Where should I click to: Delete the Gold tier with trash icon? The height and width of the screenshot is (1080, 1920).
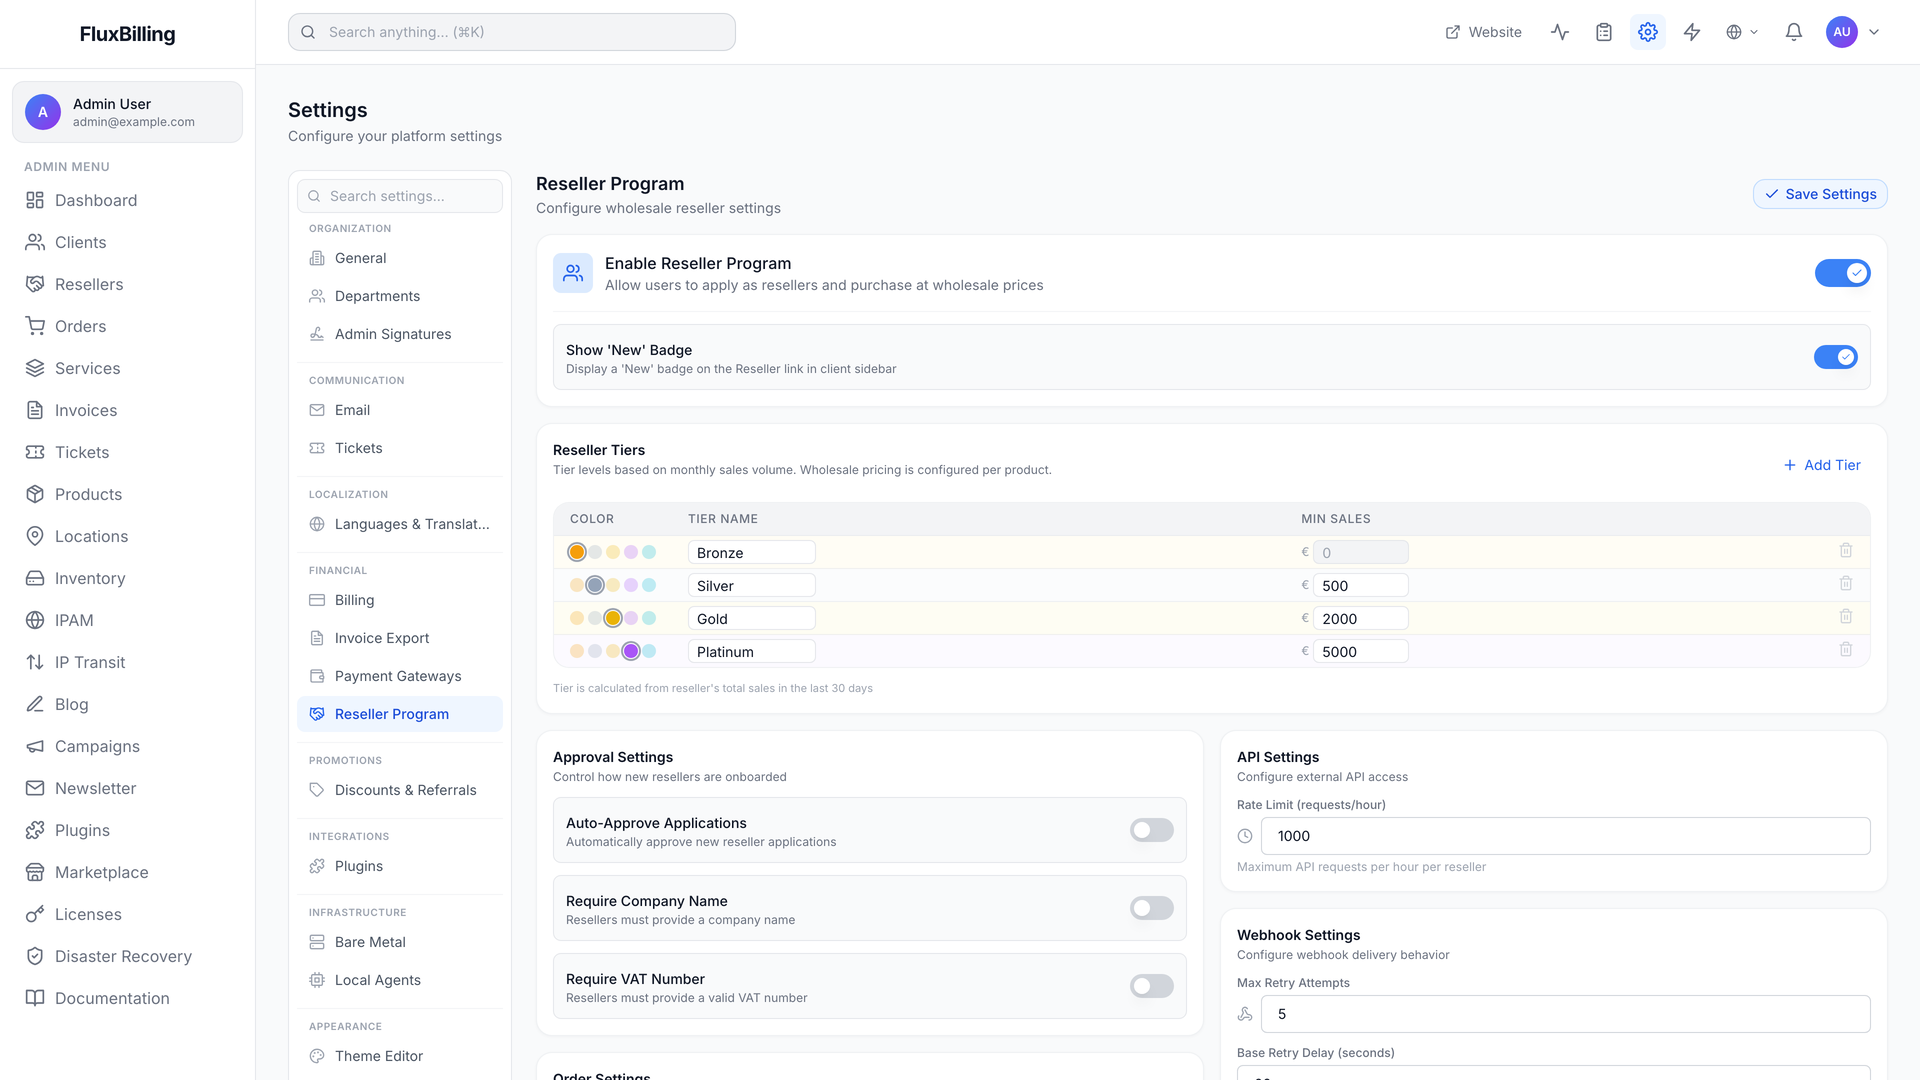point(1846,617)
